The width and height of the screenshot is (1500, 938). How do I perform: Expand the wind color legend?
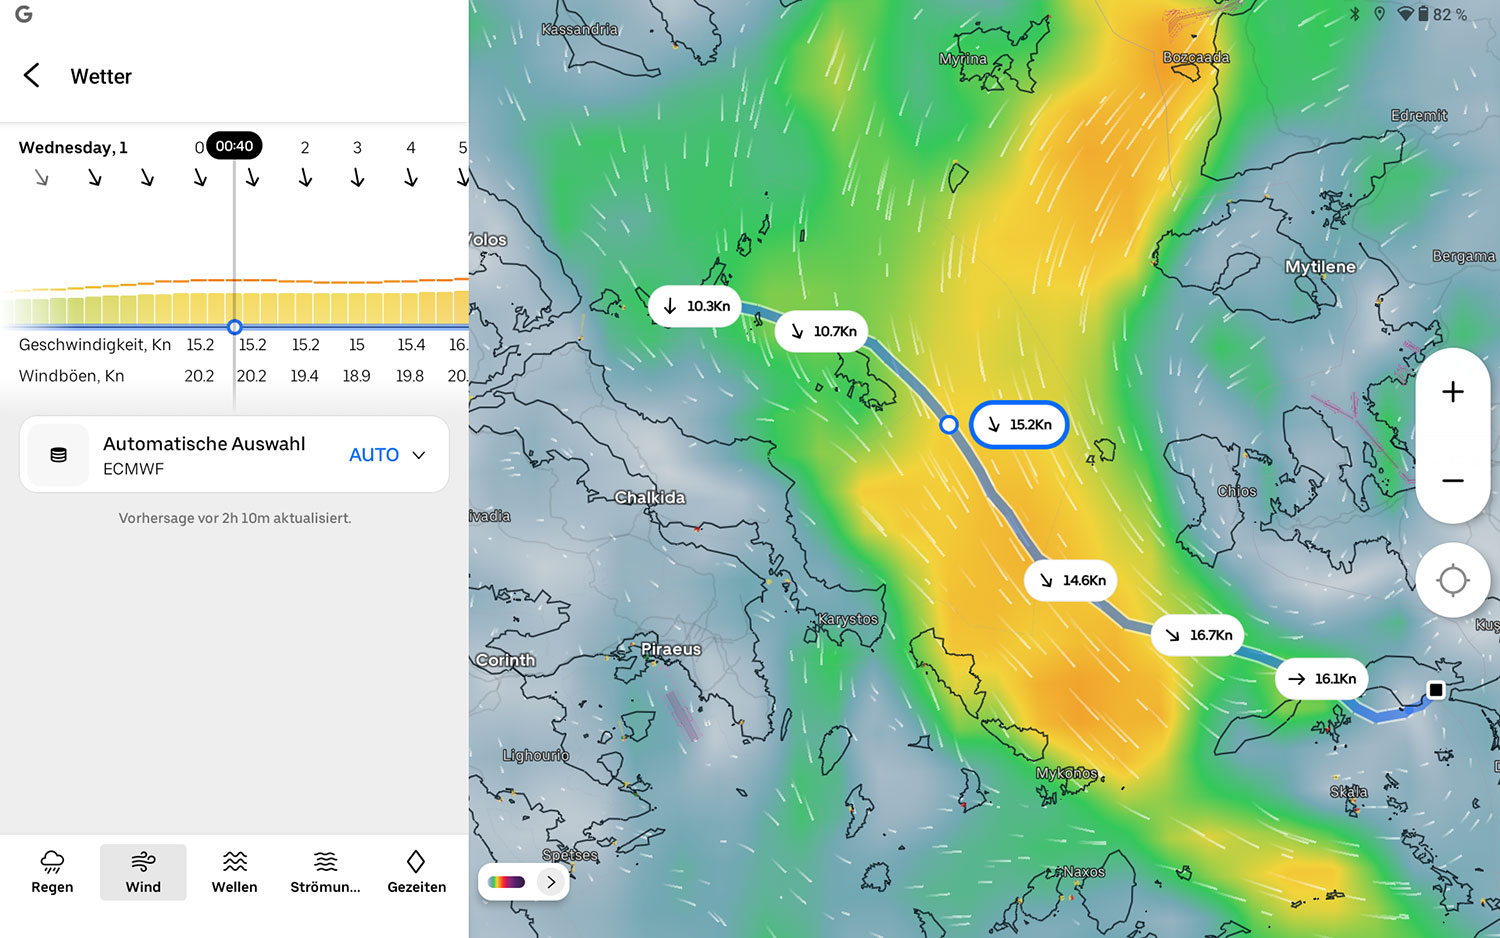pos(551,882)
